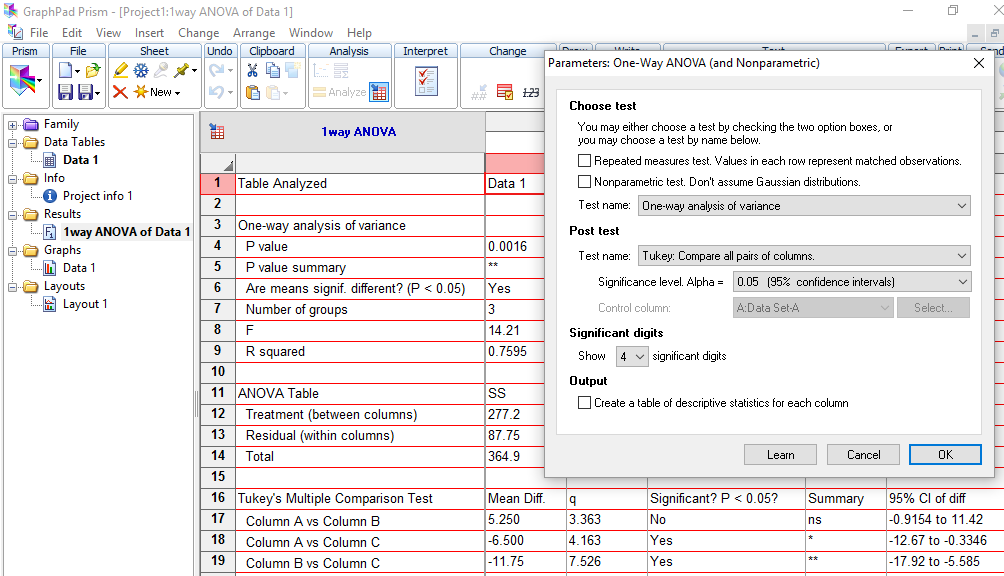The image size is (1004, 576).
Task: Open the Edit menu
Action: point(72,33)
